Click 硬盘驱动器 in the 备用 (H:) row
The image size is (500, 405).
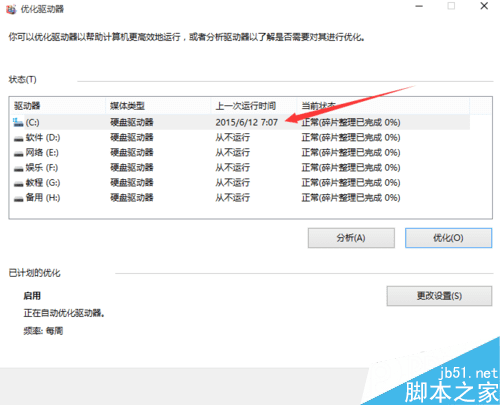(x=132, y=197)
